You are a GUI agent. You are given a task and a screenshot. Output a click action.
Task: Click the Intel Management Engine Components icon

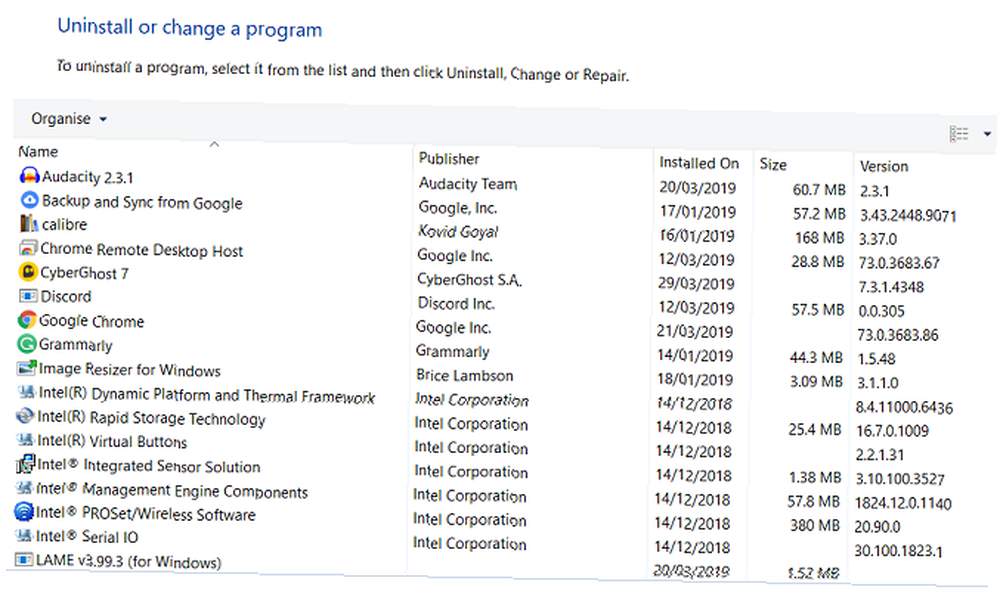[24, 488]
